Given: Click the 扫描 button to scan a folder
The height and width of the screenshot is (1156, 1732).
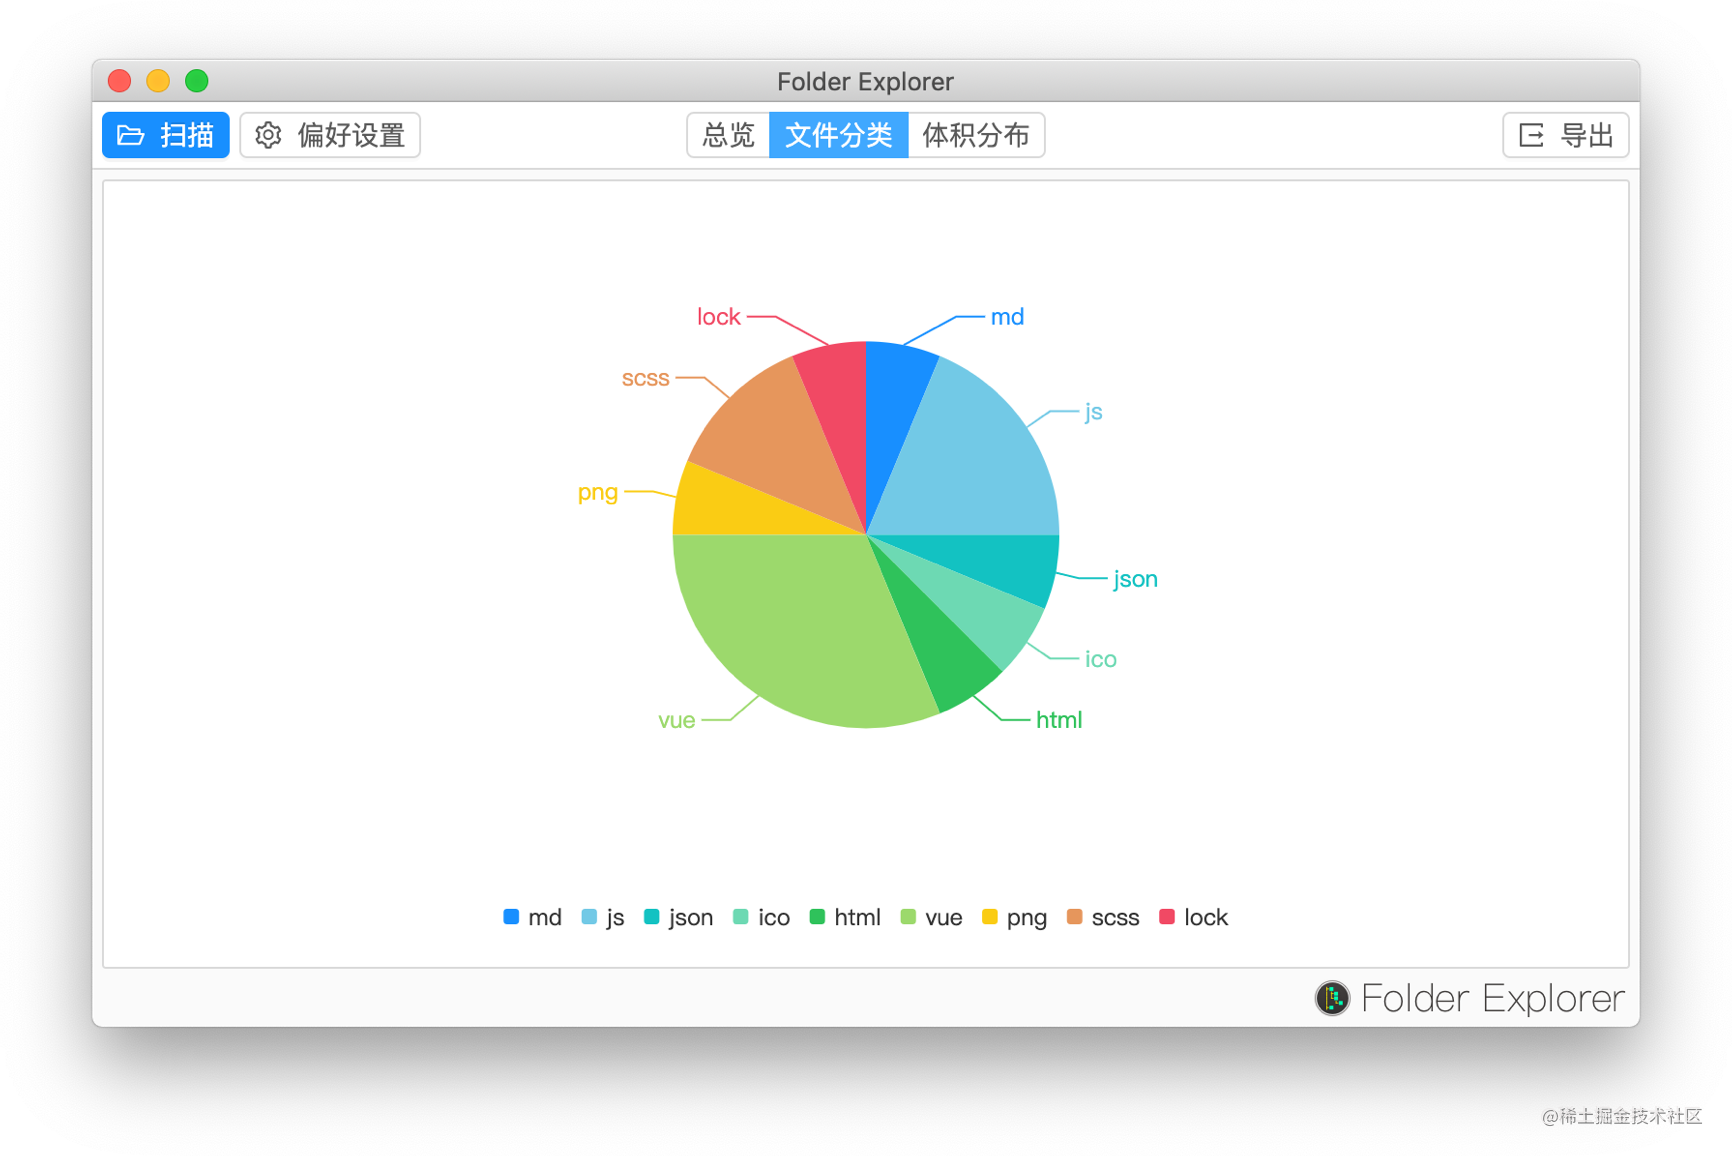Looking at the screenshot, I should click(165, 135).
